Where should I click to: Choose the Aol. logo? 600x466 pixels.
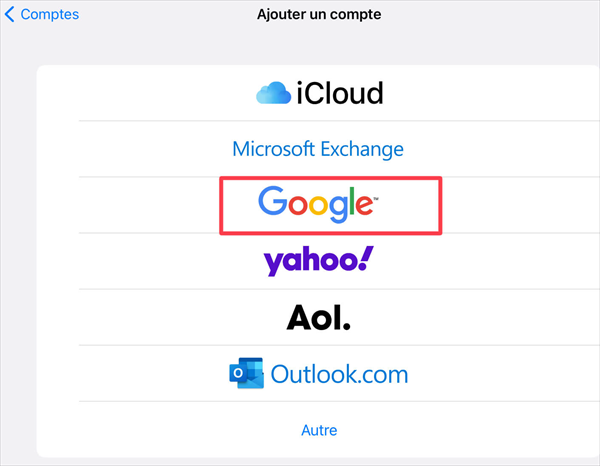coord(318,318)
